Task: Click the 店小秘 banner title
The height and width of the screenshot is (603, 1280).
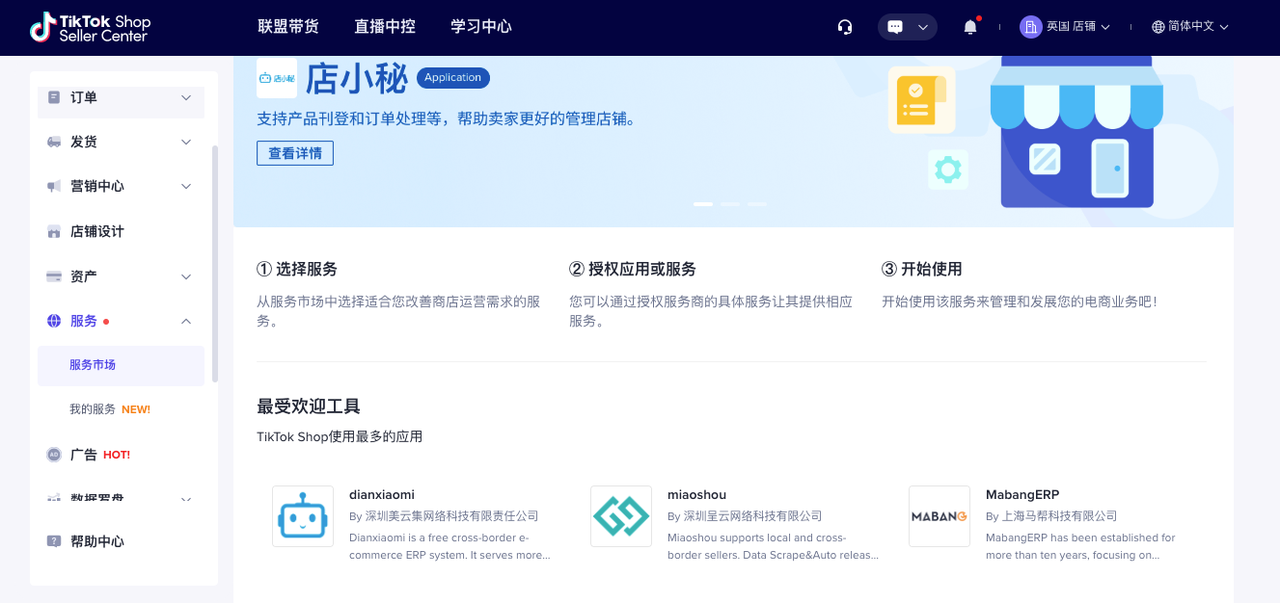Action: [x=357, y=78]
